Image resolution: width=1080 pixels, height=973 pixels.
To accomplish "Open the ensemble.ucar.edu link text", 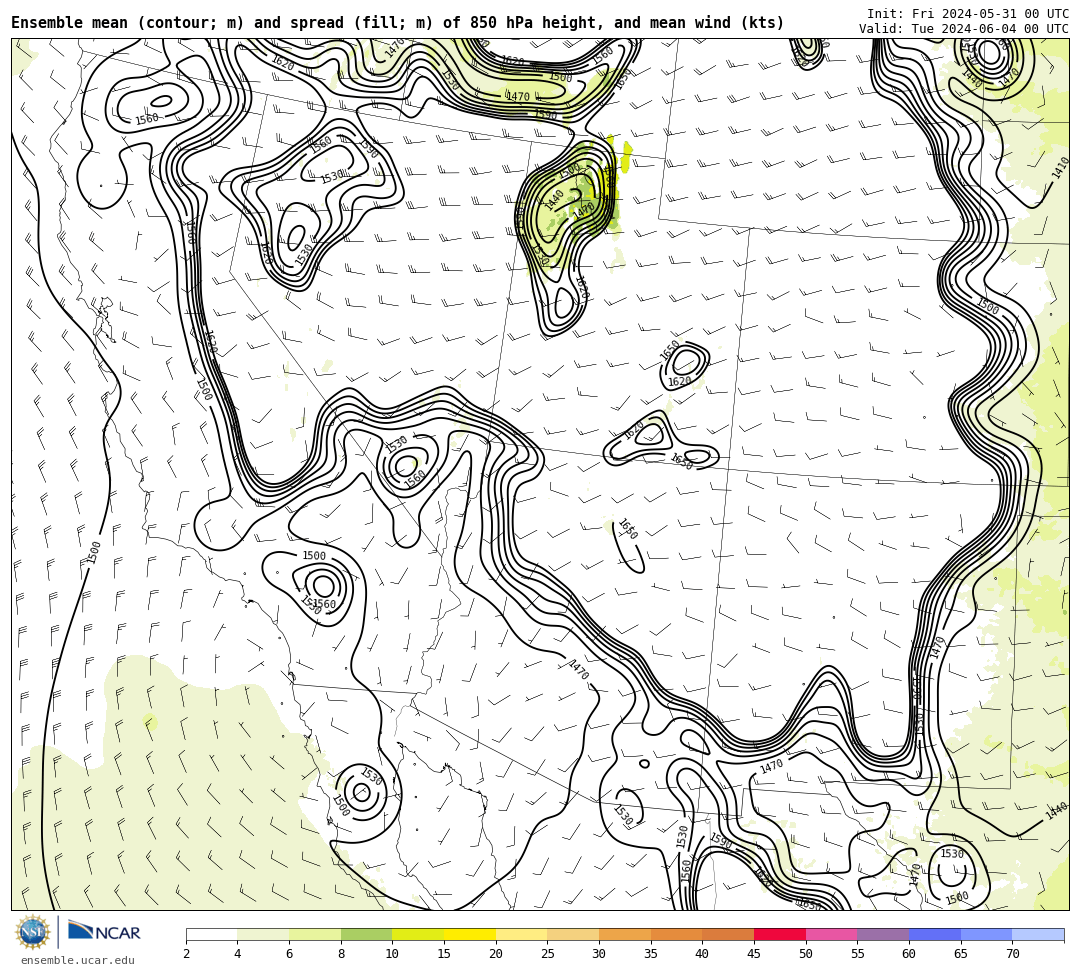I will (x=78, y=960).
